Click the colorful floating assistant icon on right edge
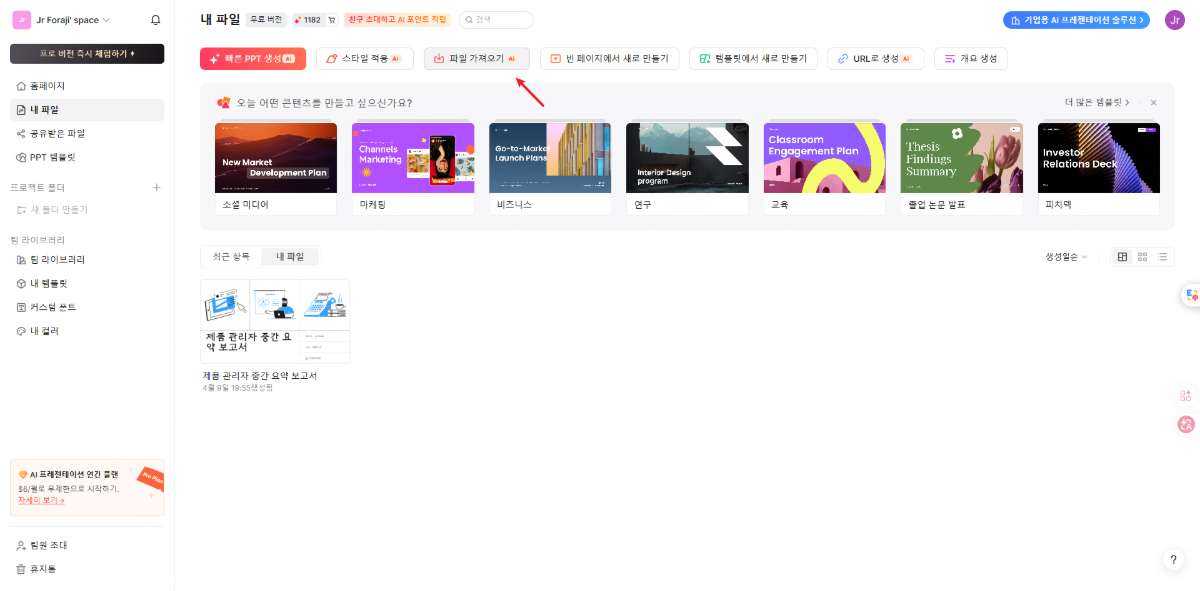This screenshot has width=1200, height=591. [x=1190, y=295]
